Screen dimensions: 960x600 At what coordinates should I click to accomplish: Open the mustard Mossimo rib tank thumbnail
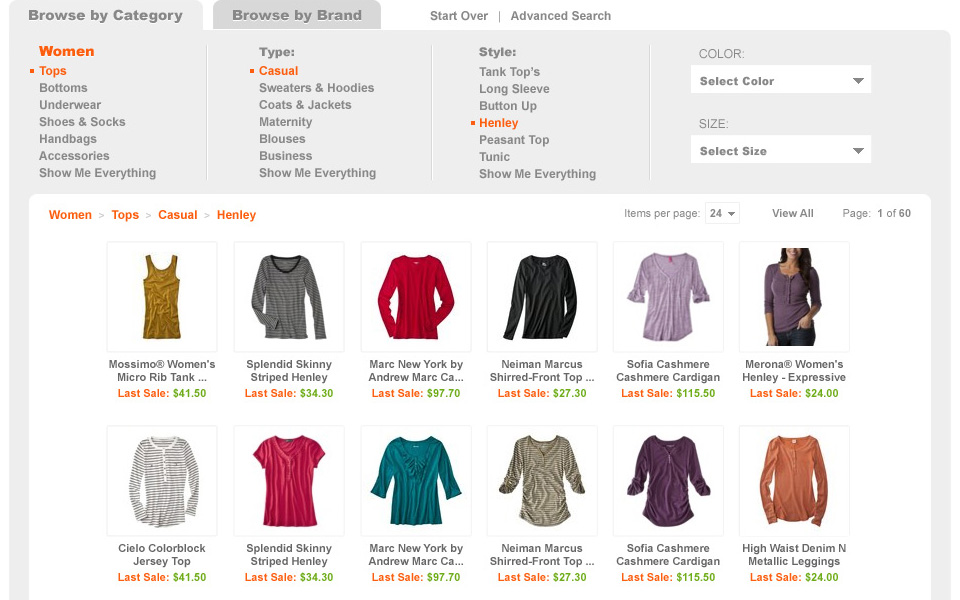(x=162, y=296)
